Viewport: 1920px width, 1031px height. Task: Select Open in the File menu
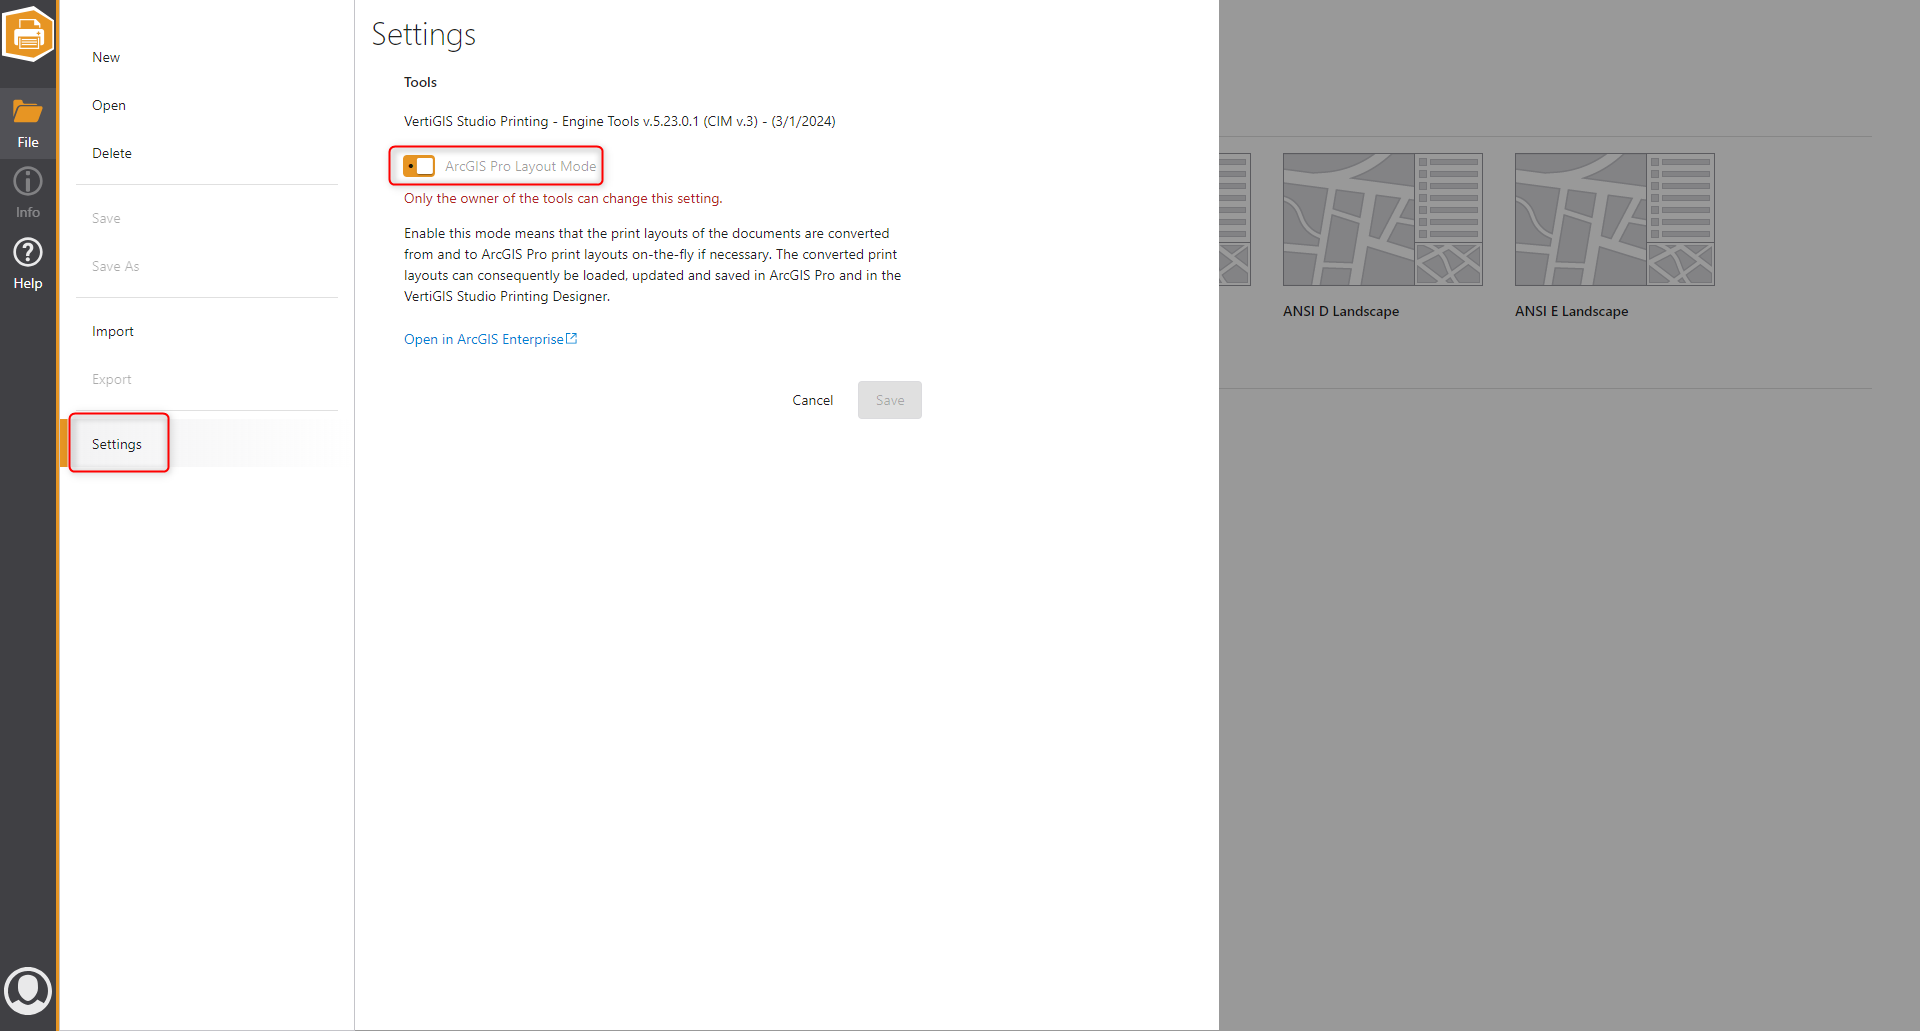pos(109,105)
